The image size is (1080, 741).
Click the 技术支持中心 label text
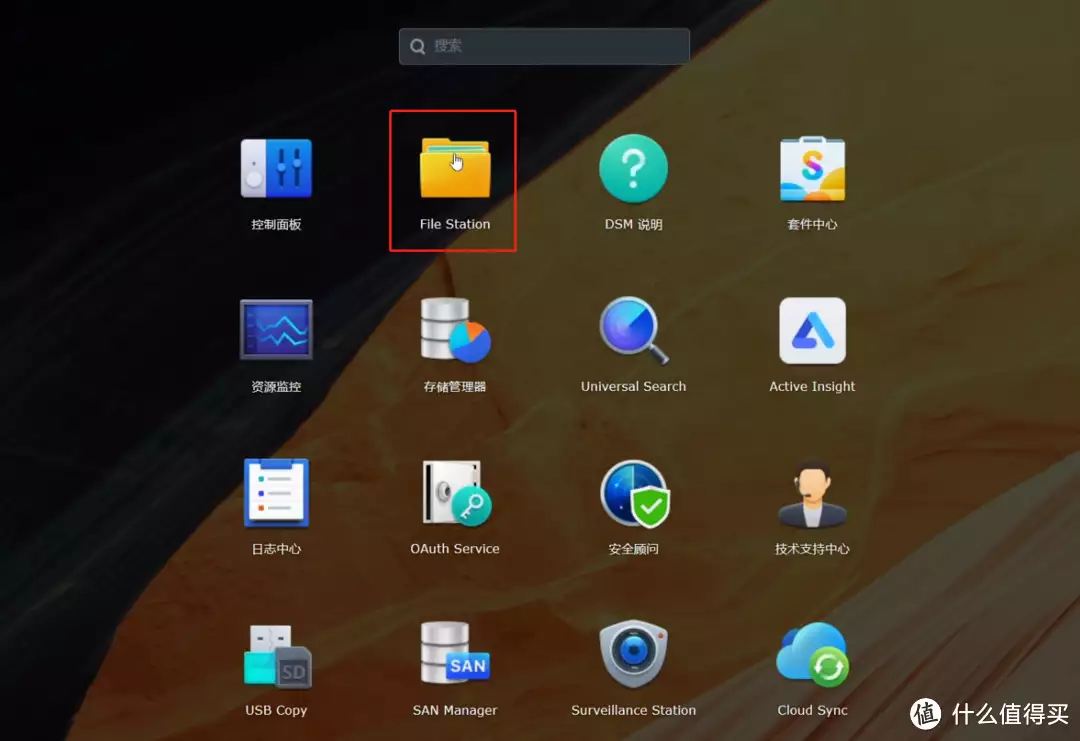[x=813, y=550]
